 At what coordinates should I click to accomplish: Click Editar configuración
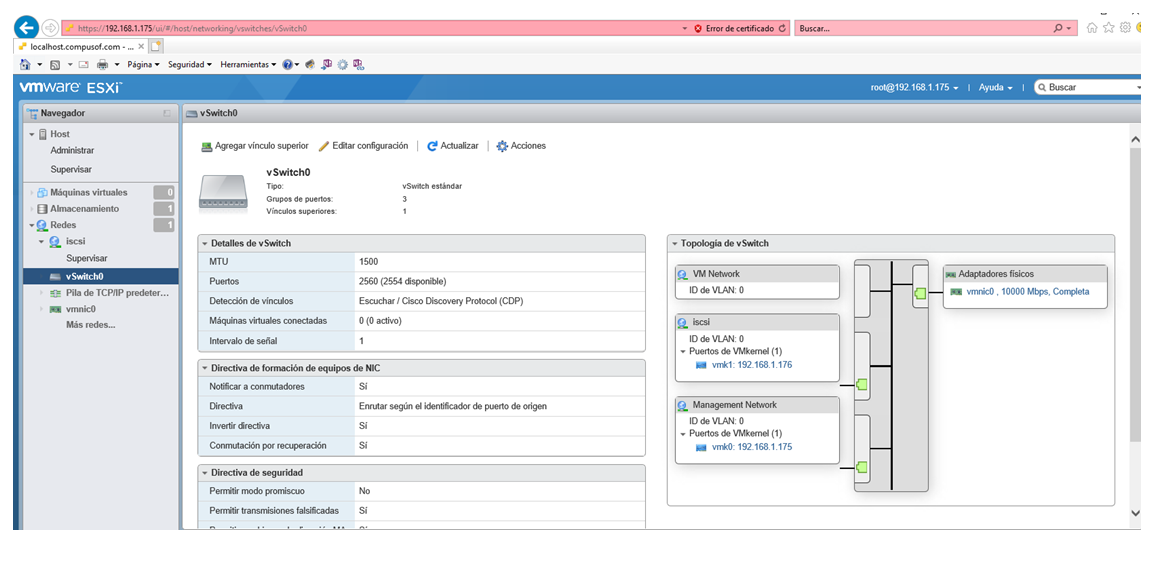click(363, 146)
